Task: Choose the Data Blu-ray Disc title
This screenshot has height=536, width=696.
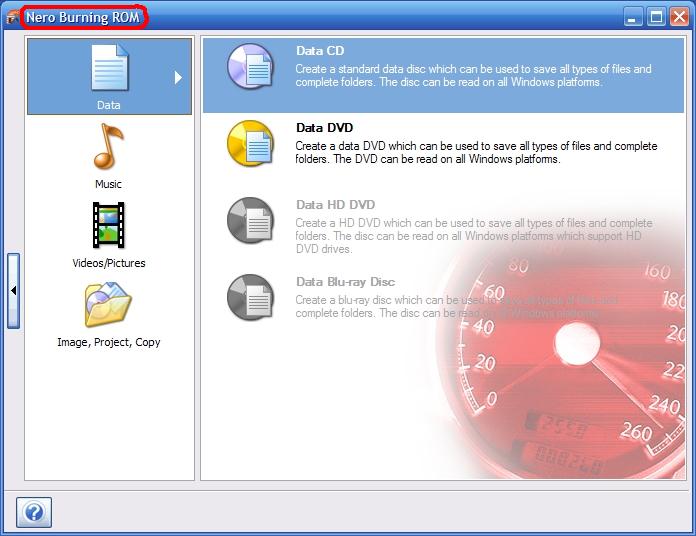Action: click(x=345, y=282)
